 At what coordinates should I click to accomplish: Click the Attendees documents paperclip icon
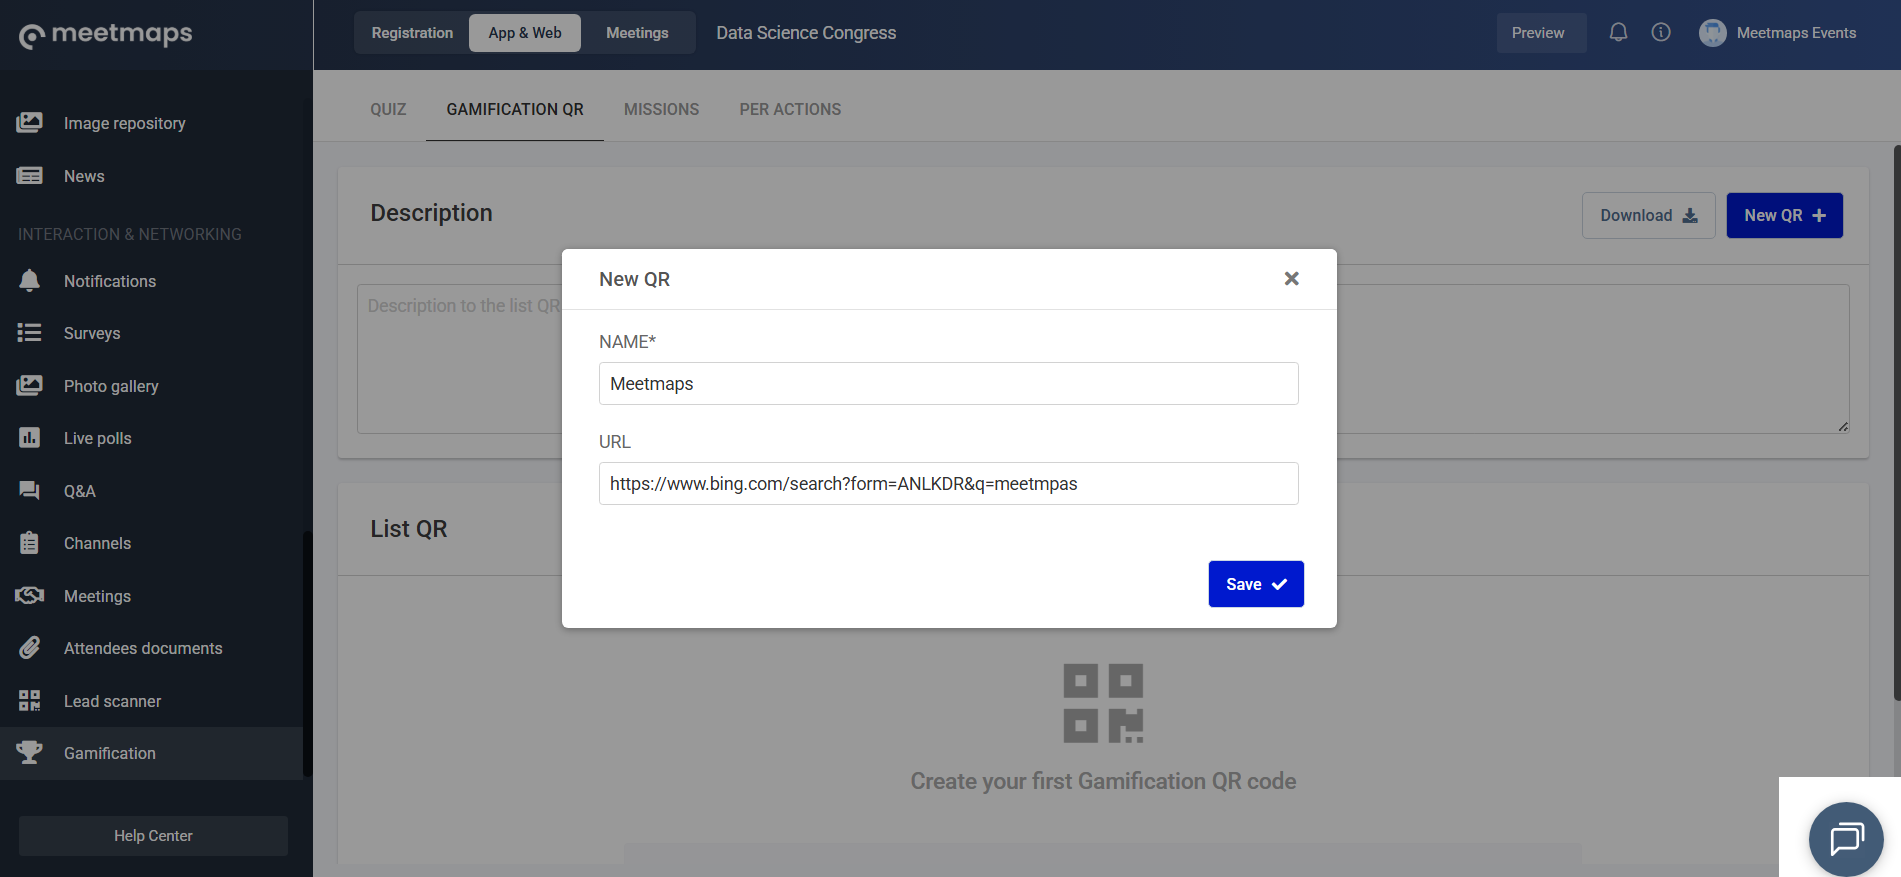click(30, 648)
